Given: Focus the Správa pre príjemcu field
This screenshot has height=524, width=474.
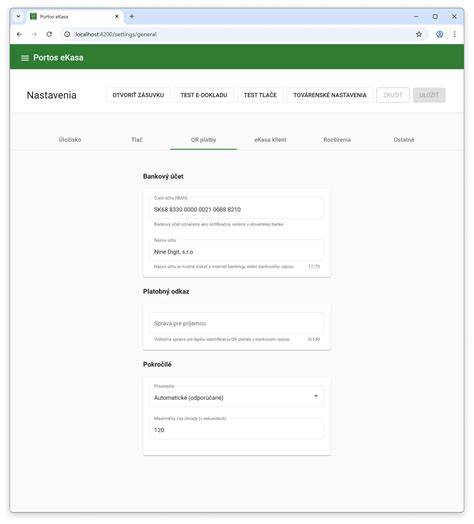Looking at the screenshot, I should pos(237,323).
